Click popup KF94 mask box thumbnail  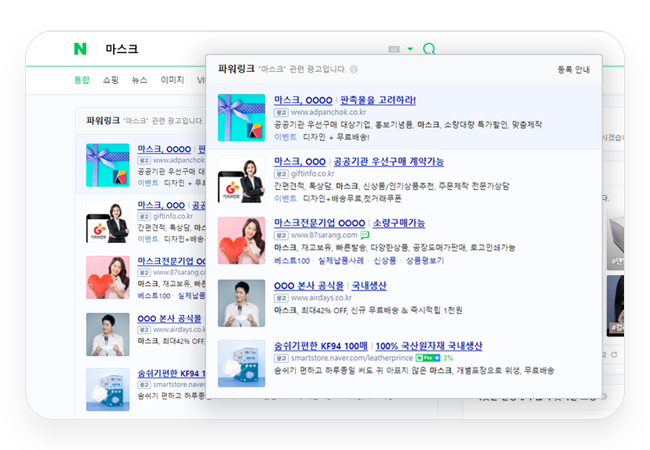coord(242,363)
